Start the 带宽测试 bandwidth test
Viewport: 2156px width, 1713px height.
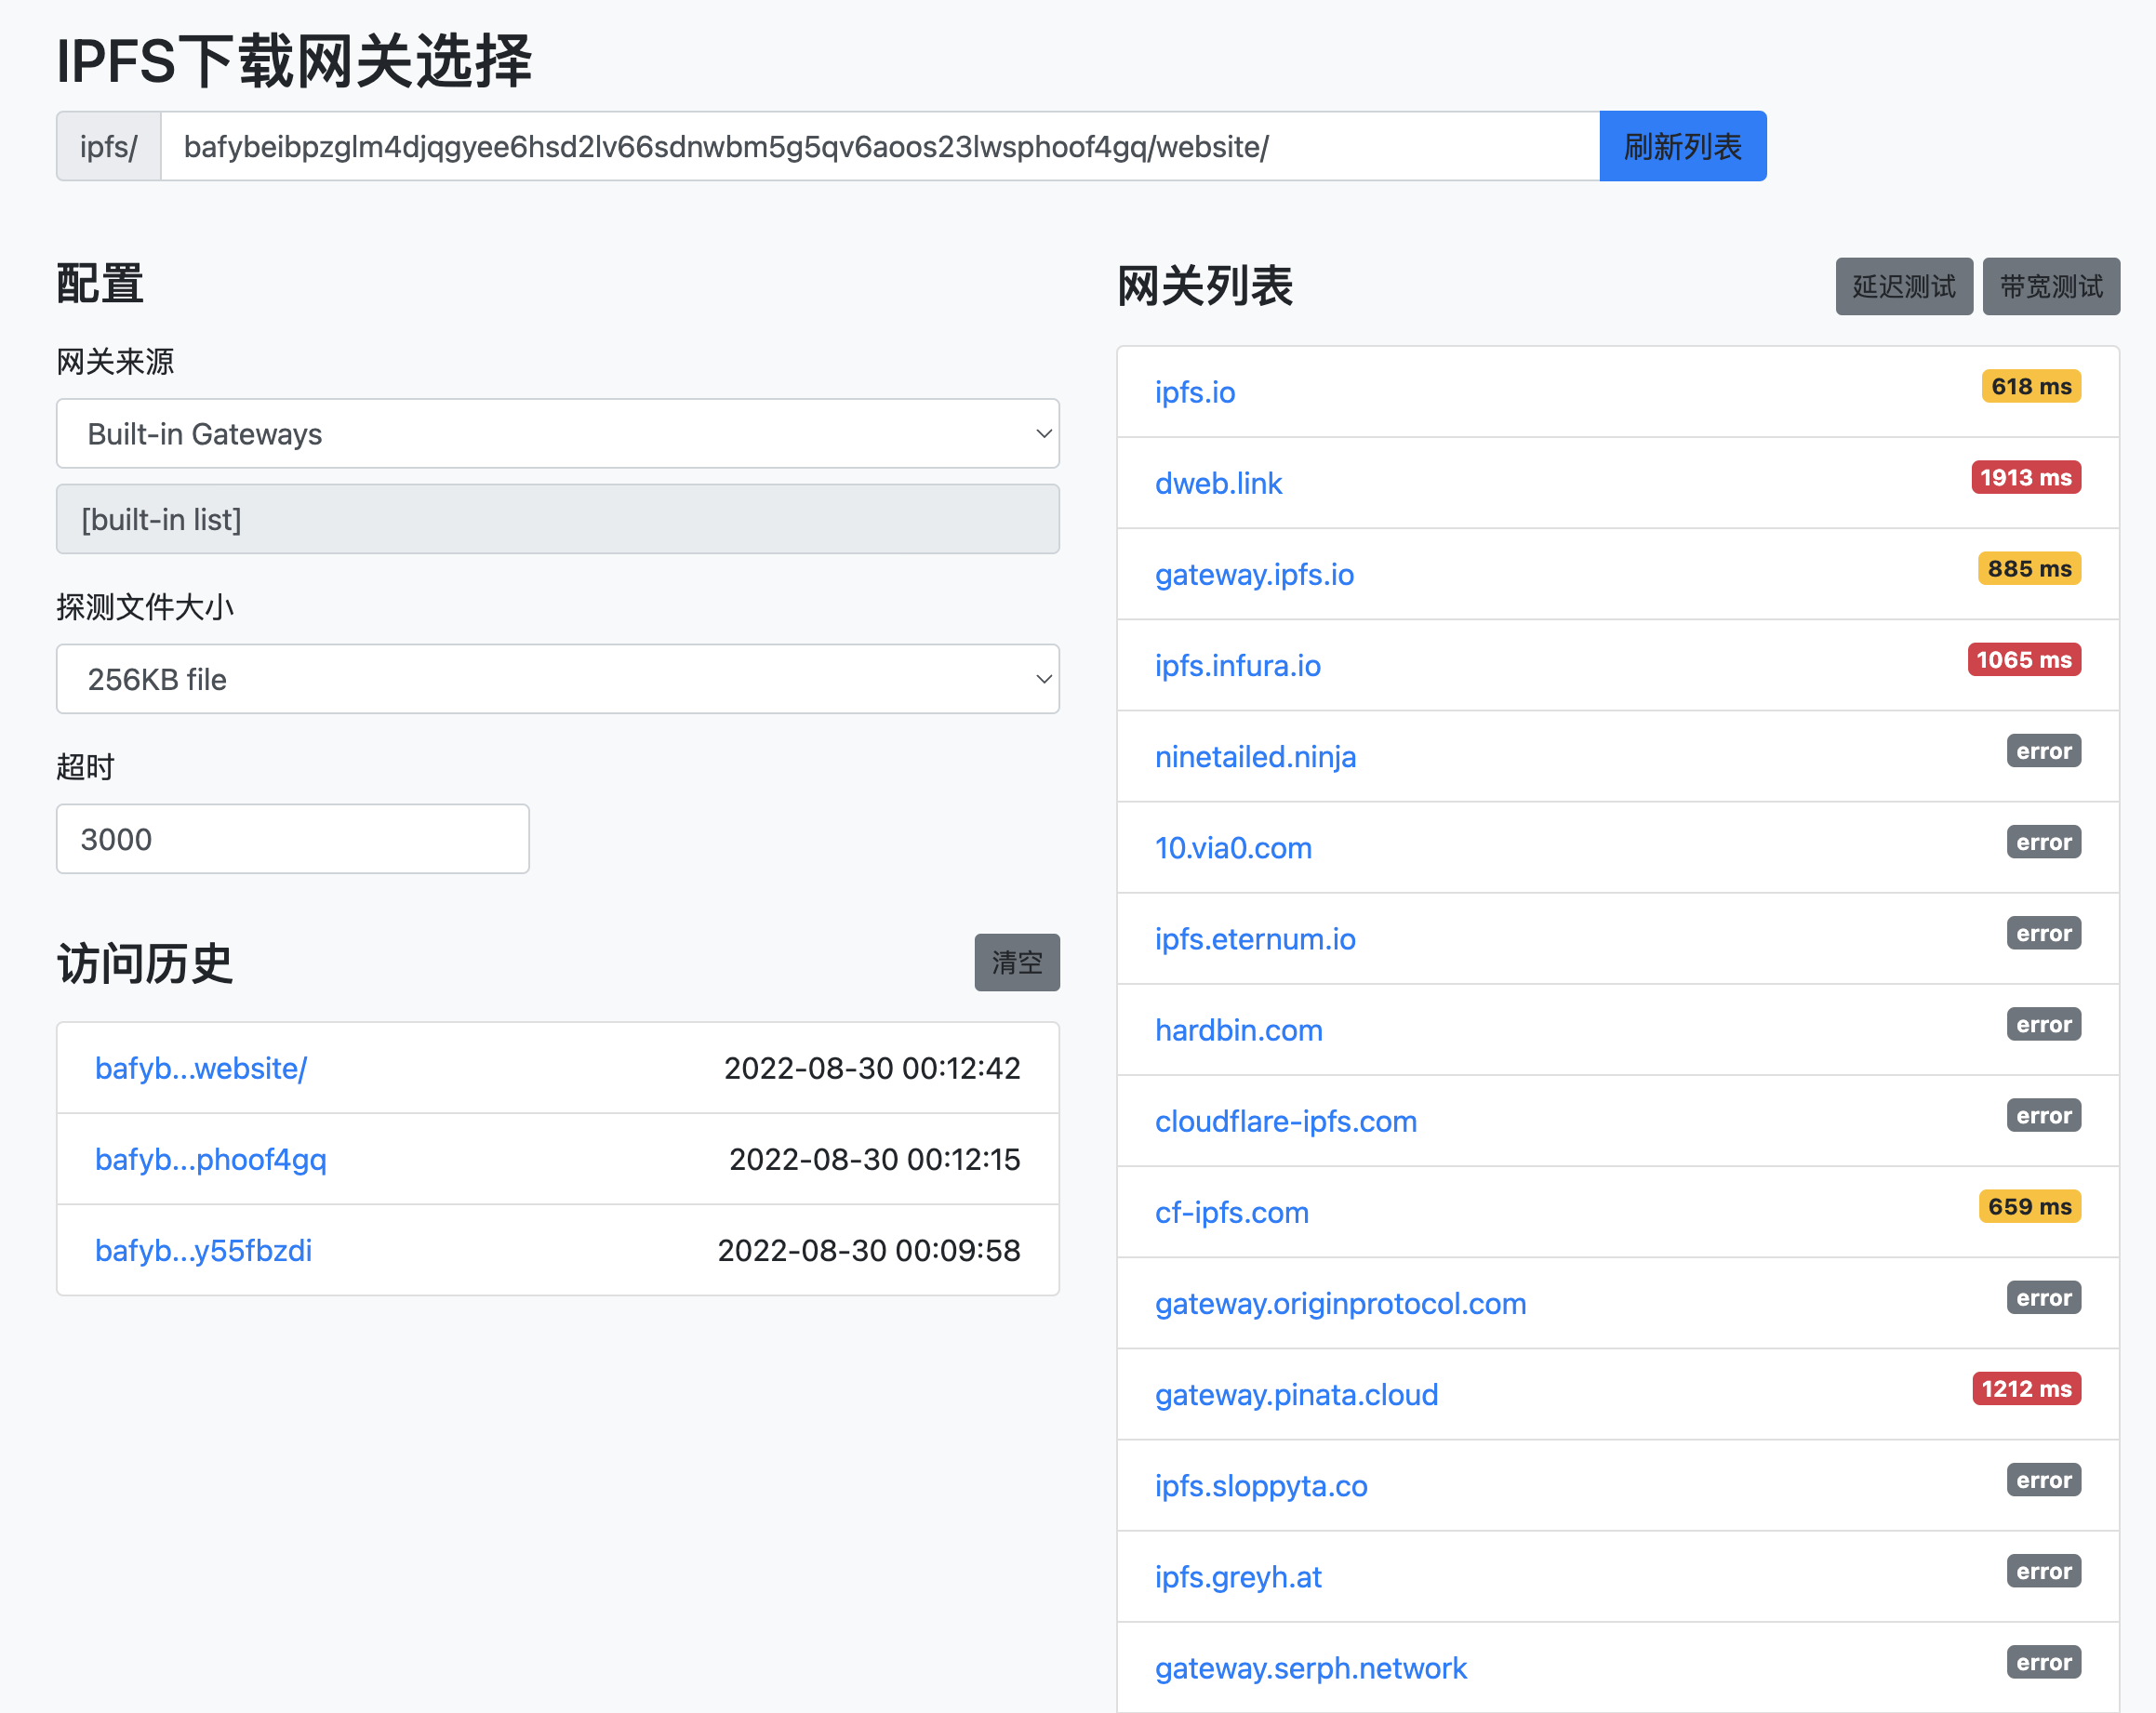pos(2050,287)
